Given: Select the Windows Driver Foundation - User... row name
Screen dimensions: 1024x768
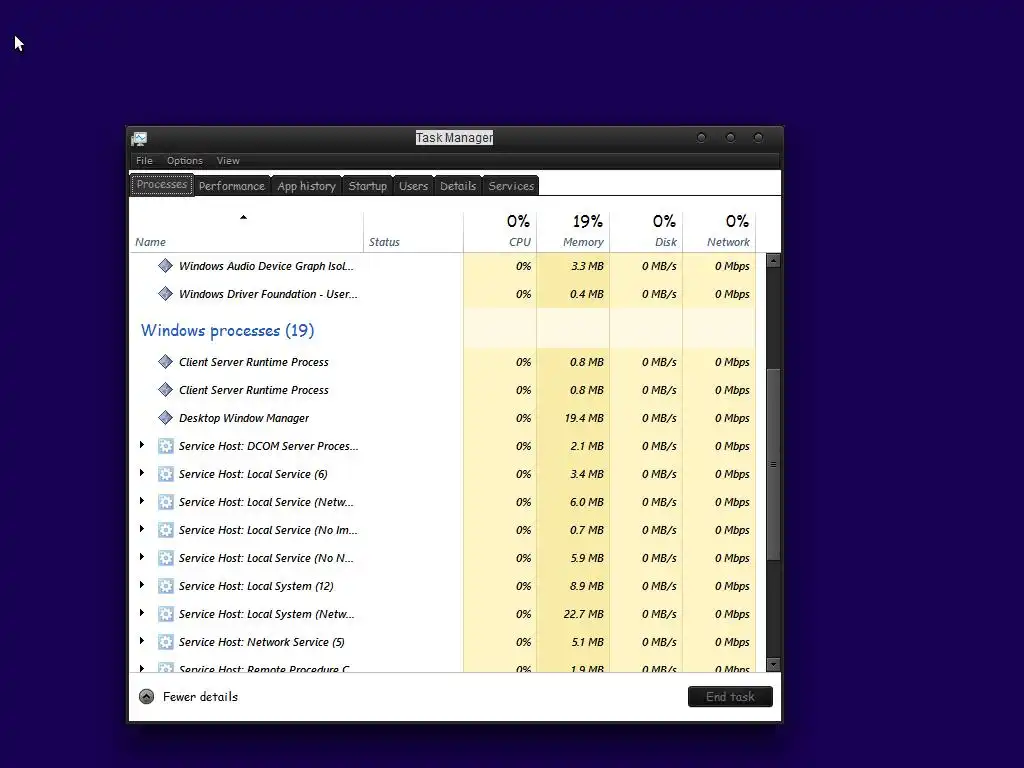Looking at the screenshot, I should pyautogui.click(x=268, y=294).
